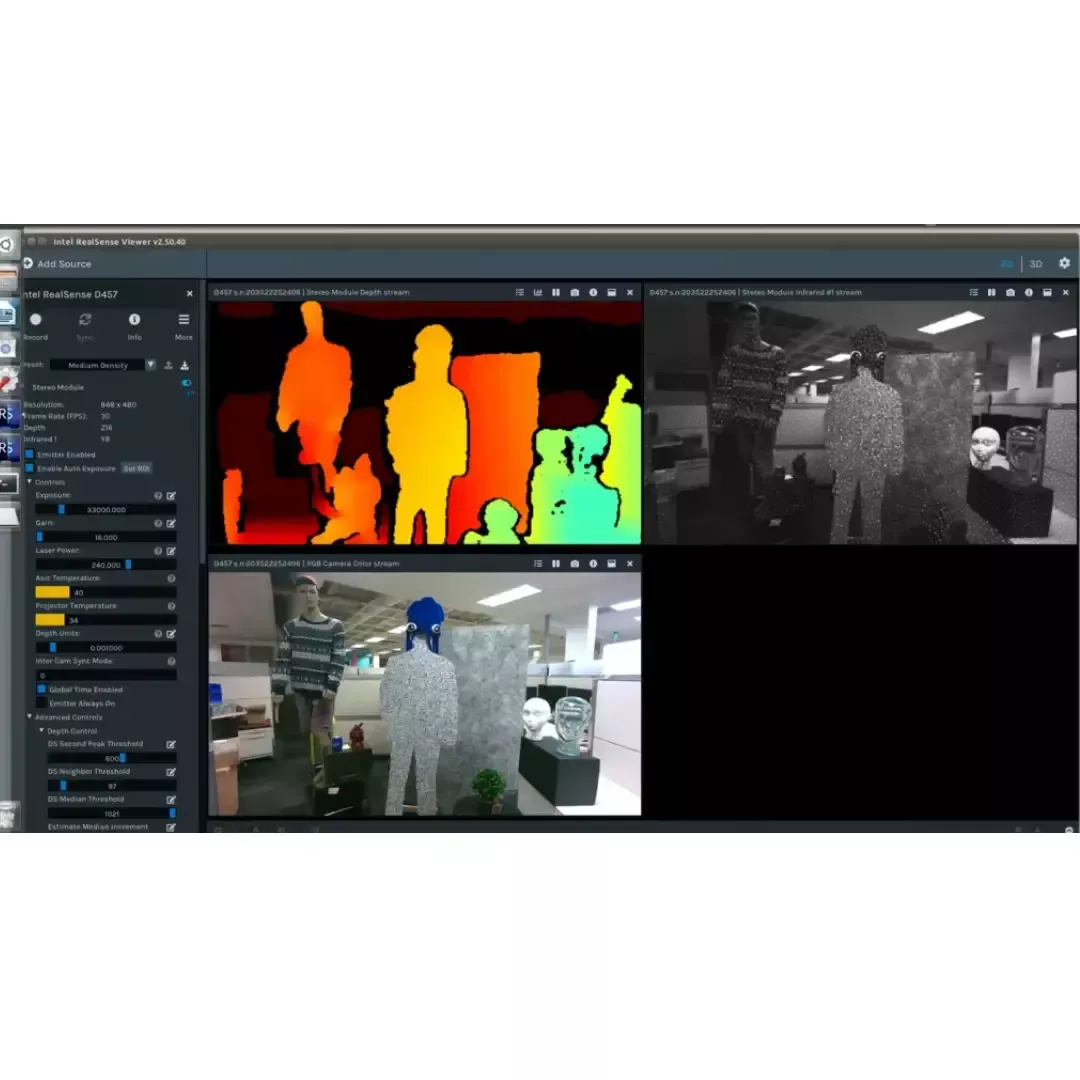Click on the Exposure slider
1080x1080 pixels.
pos(105,509)
